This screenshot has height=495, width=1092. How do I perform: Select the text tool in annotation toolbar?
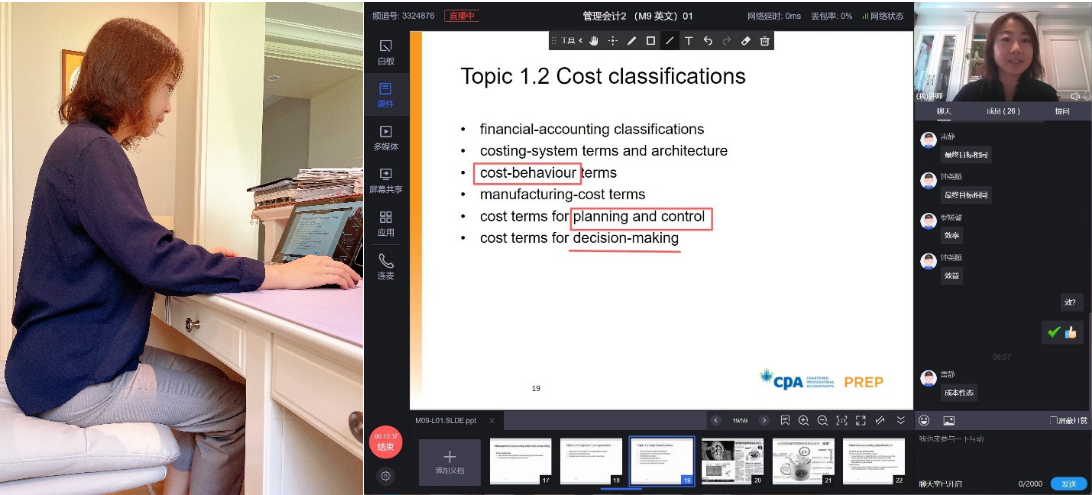pos(688,41)
